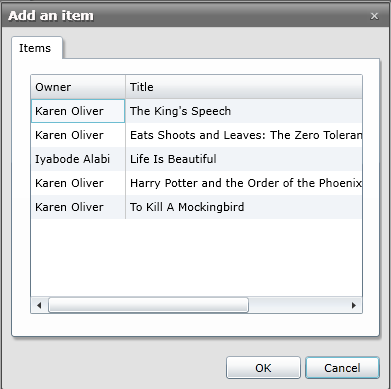Select The King's Speech title cell
This screenshot has height=389, width=391.
point(244,111)
